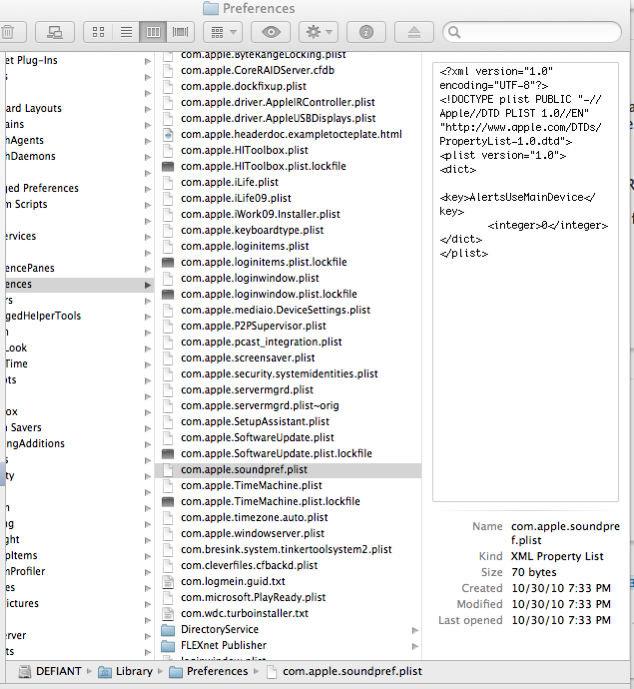634x689 pixels.
Task: Select com.apple.driver.AppleIRController.plist
Action: [x=278, y=102]
